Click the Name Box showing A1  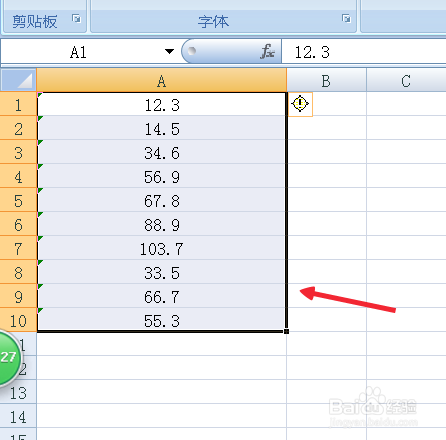click(78, 52)
